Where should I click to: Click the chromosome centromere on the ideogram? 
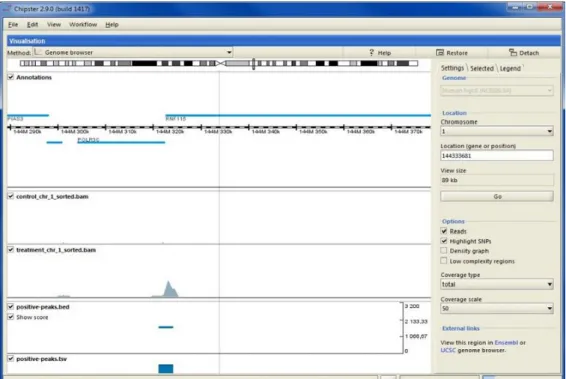[x=220, y=64]
